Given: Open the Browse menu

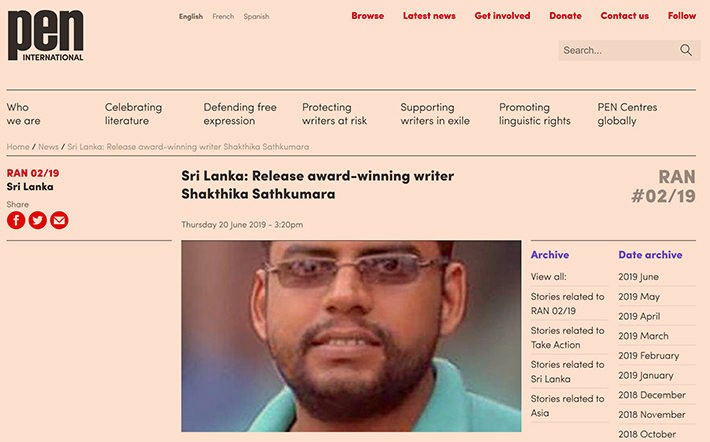Looking at the screenshot, I should [368, 16].
